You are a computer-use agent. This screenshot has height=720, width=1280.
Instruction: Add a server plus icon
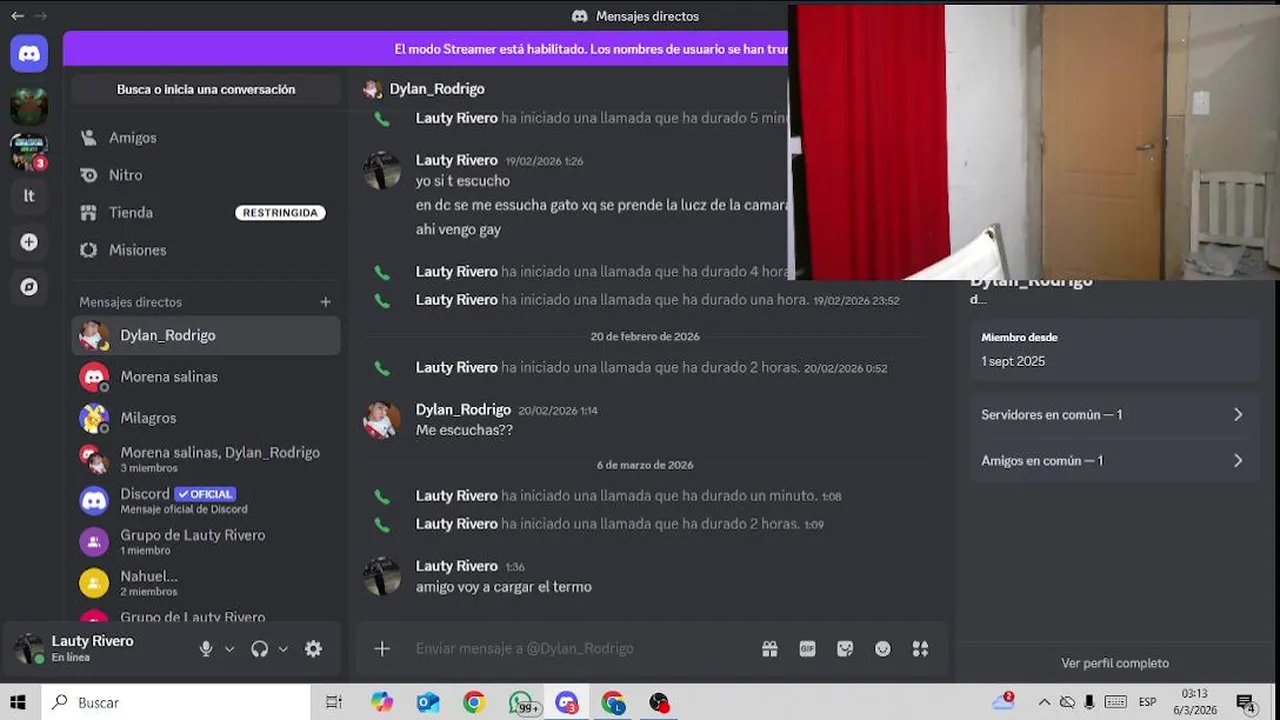pos(29,242)
